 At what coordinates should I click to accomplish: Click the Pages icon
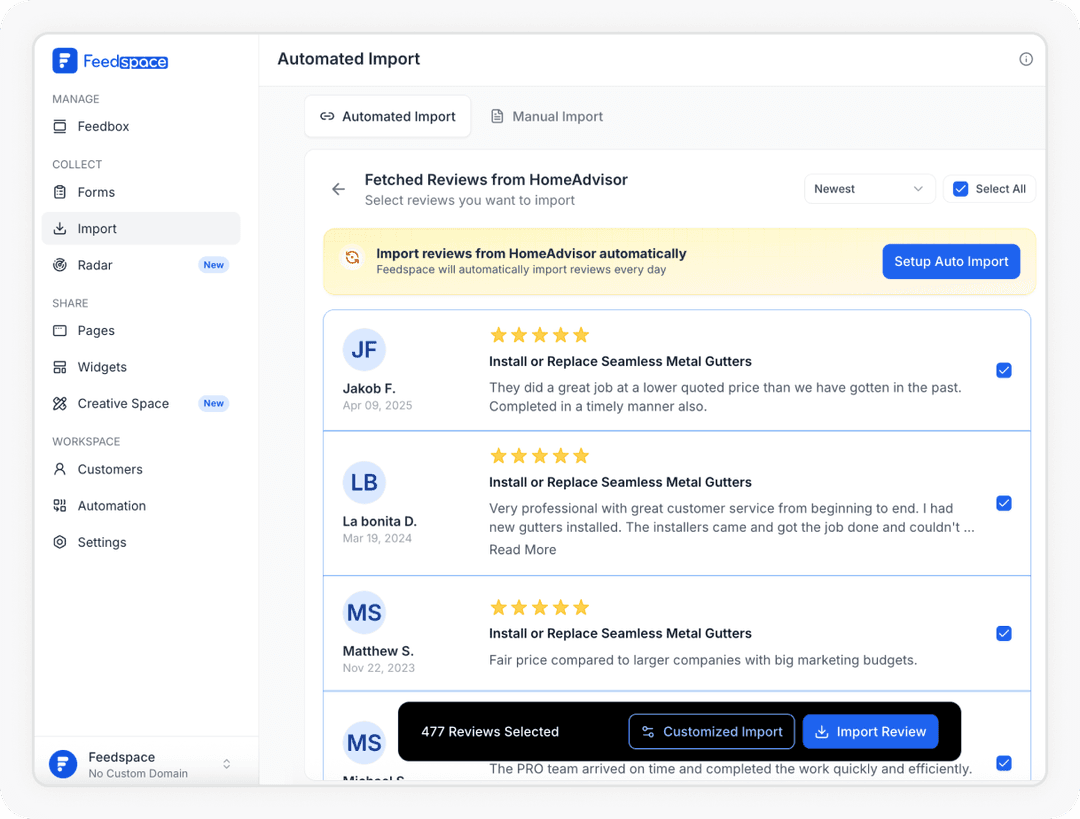tap(60, 331)
